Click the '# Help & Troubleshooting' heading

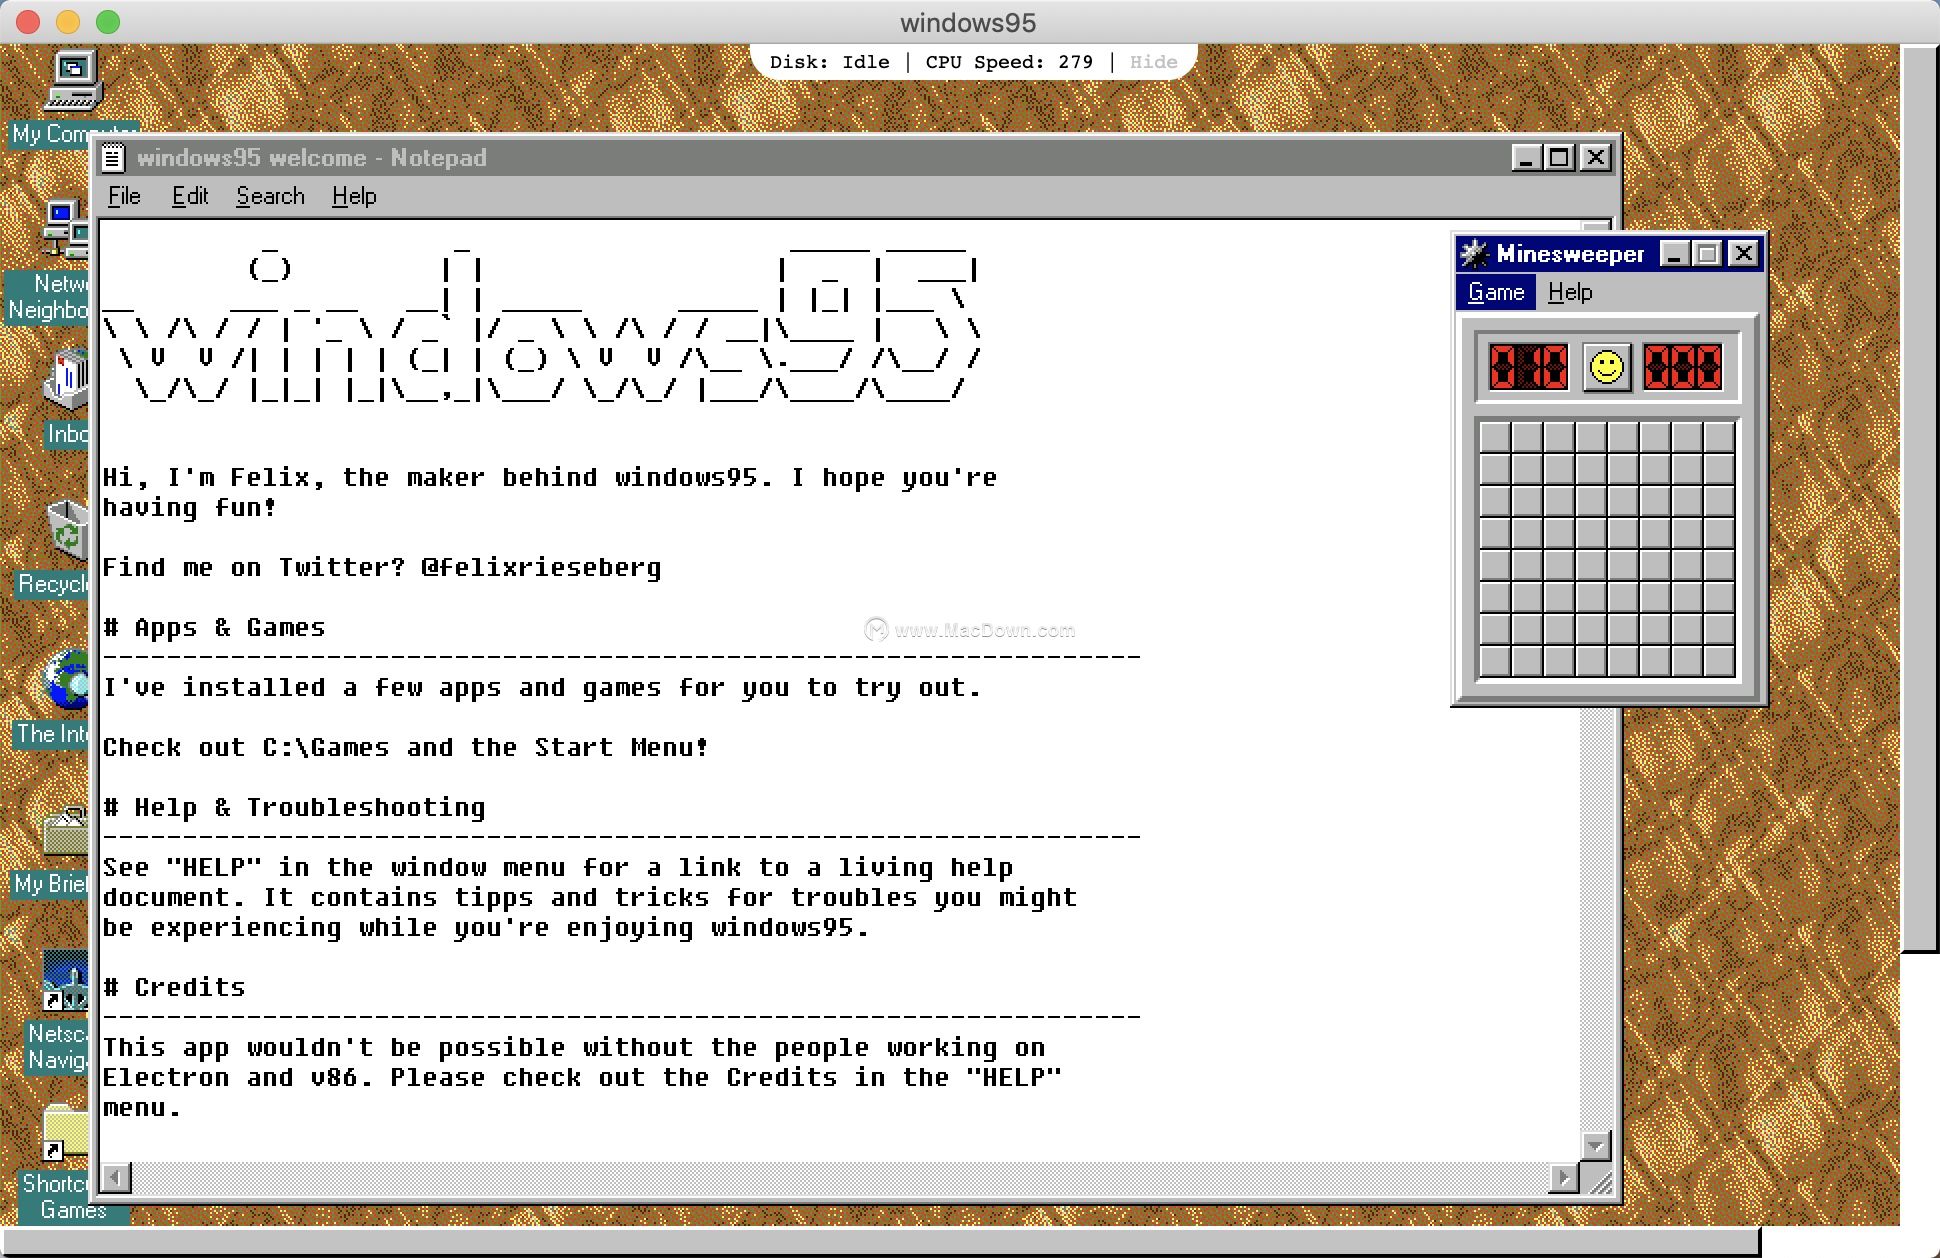pyautogui.click(x=294, y=808)
